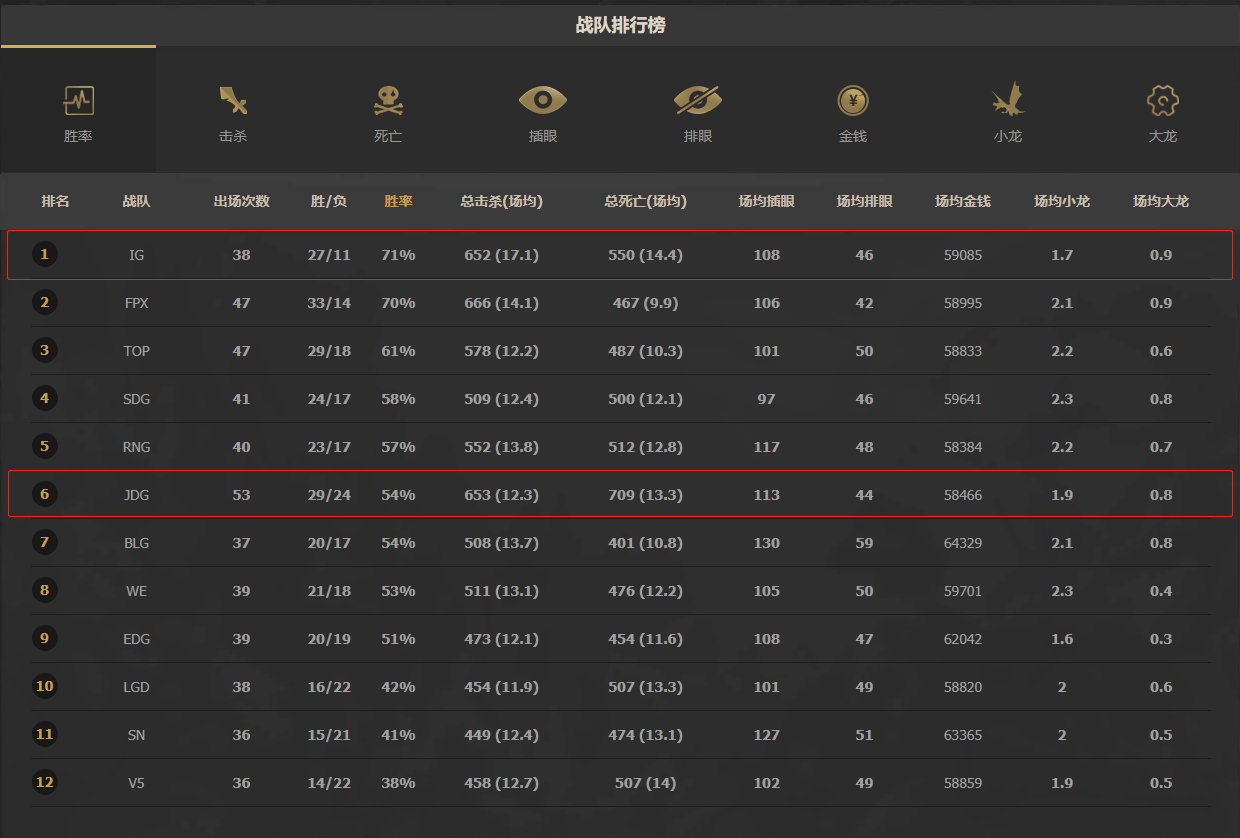This screenshot has width=1240, height=838.
Task: Click the 胜/负 column header
Action: tap(329, 201)
